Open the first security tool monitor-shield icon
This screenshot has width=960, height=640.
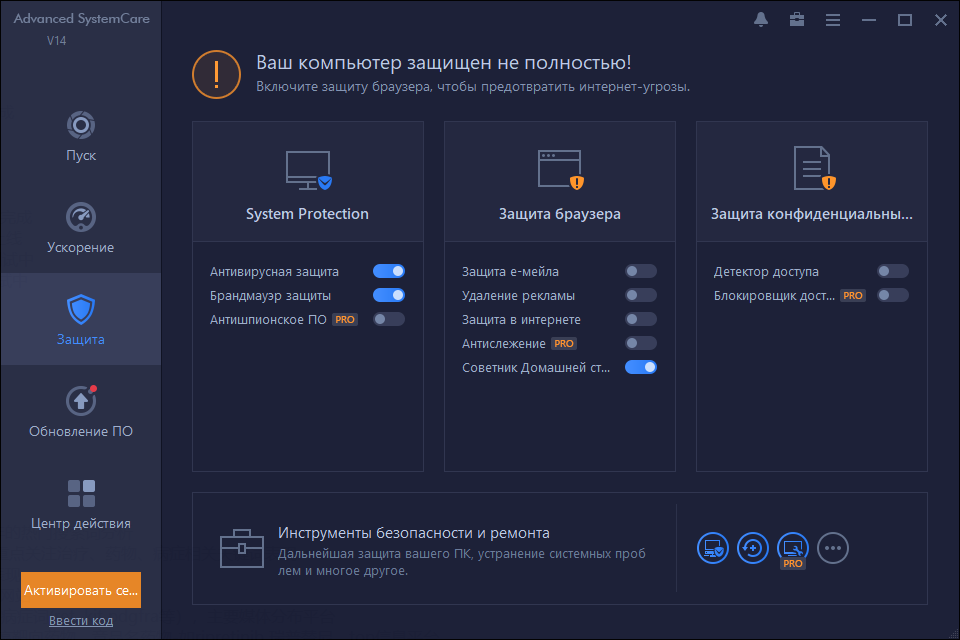tap(713, 548)
